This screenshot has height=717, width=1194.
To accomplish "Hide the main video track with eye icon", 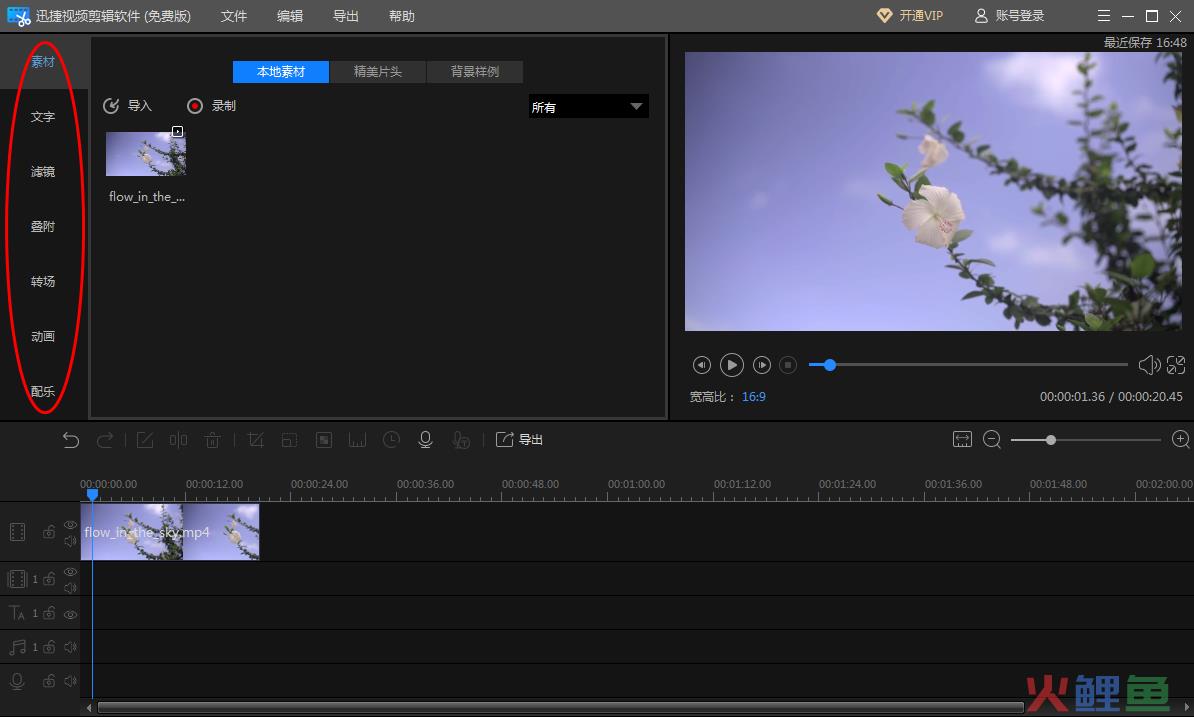I will (70, 525).
